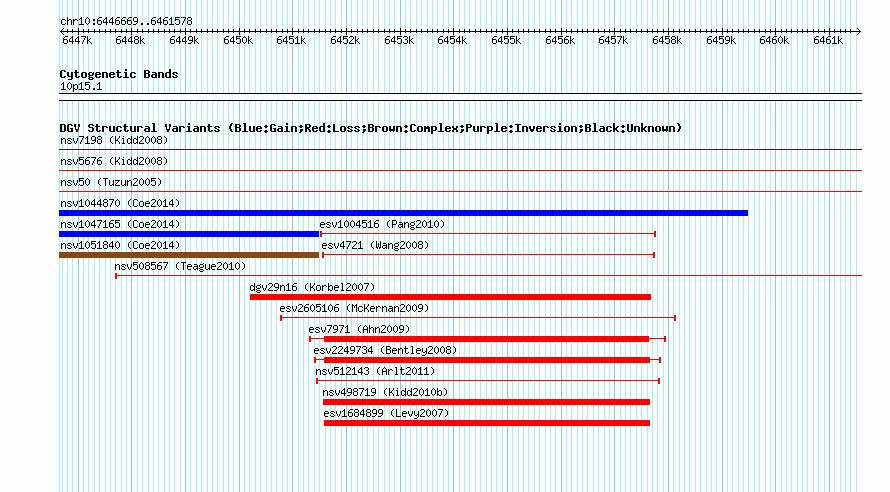Open the nsv508567 (Teague2010) label

point(180,266)
